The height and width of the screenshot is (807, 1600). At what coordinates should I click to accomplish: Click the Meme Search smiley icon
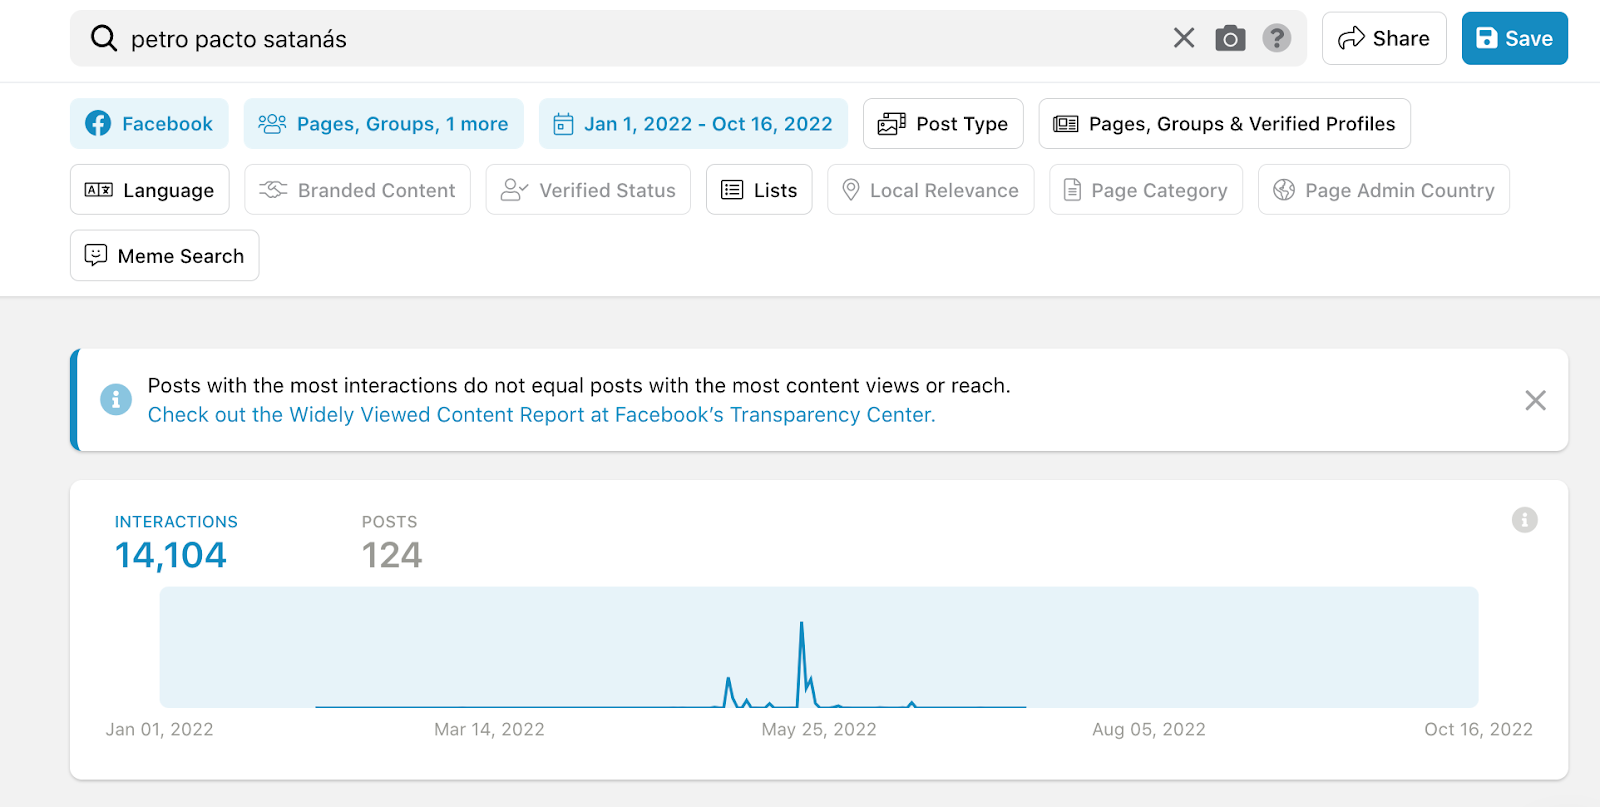click(x=96, y=255)
